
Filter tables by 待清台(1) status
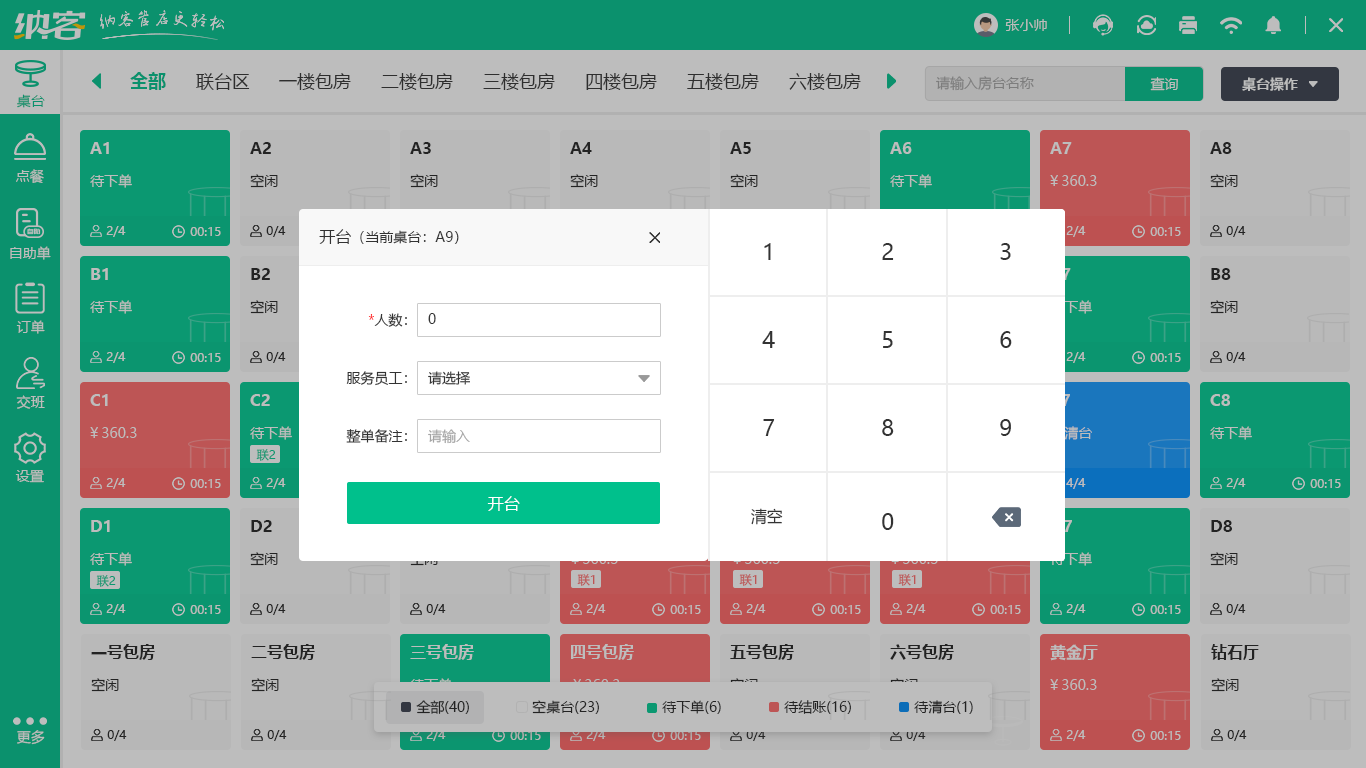click(936, 707)
